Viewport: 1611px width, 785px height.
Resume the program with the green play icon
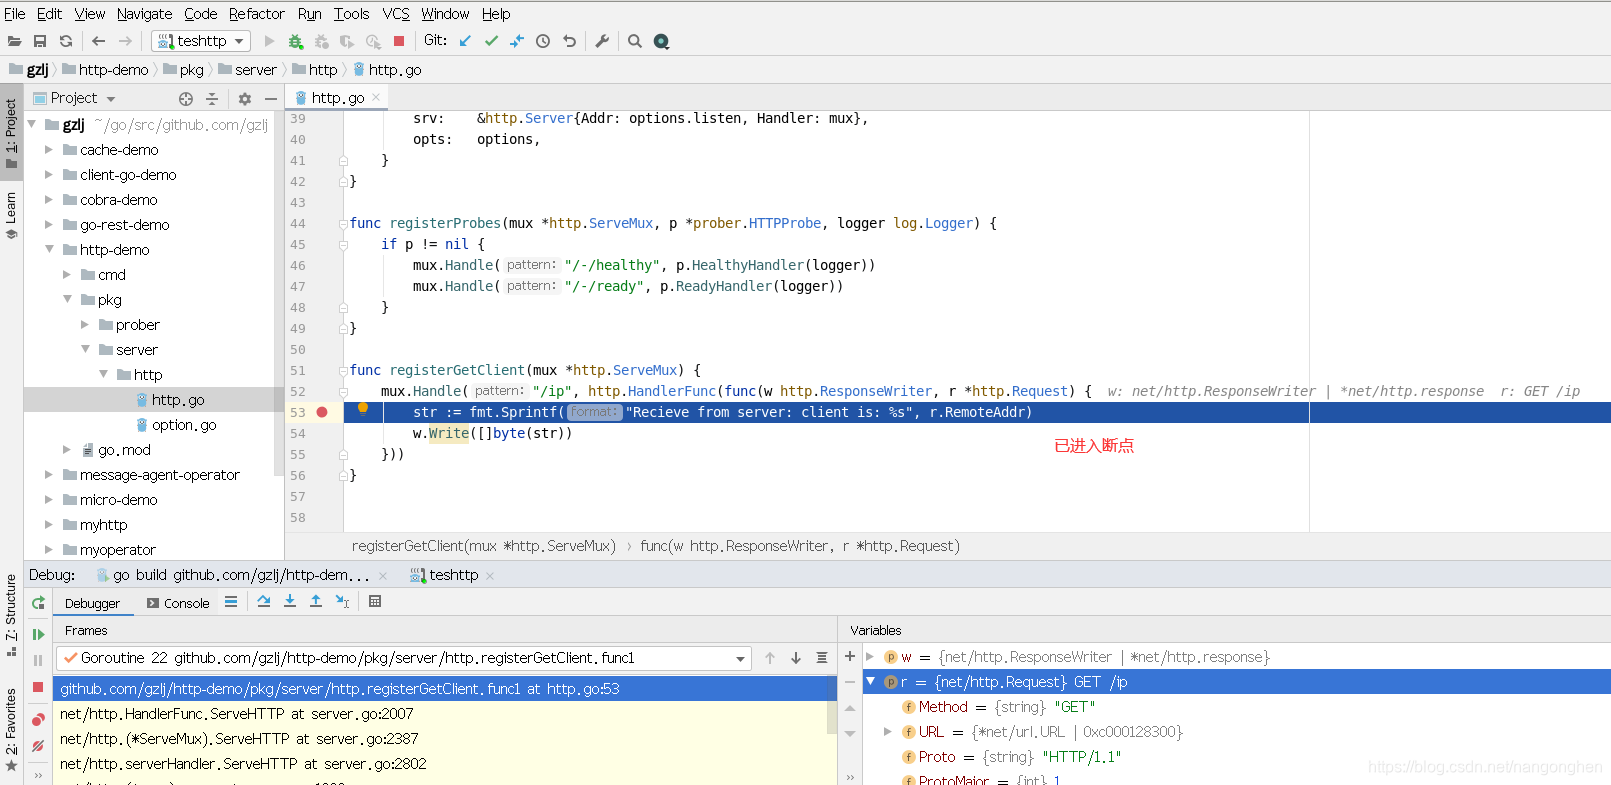[38, 634]
